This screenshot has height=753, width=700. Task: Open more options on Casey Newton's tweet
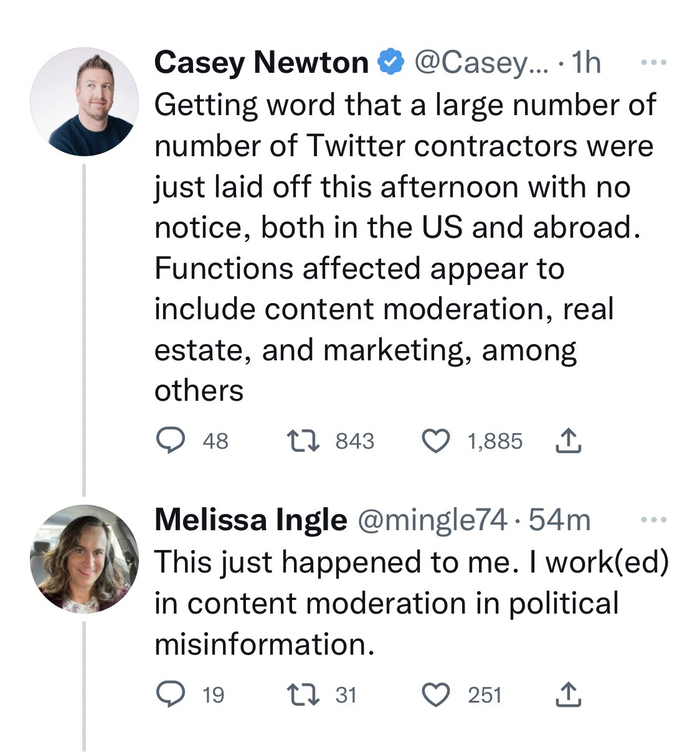[x=652, y=63]
